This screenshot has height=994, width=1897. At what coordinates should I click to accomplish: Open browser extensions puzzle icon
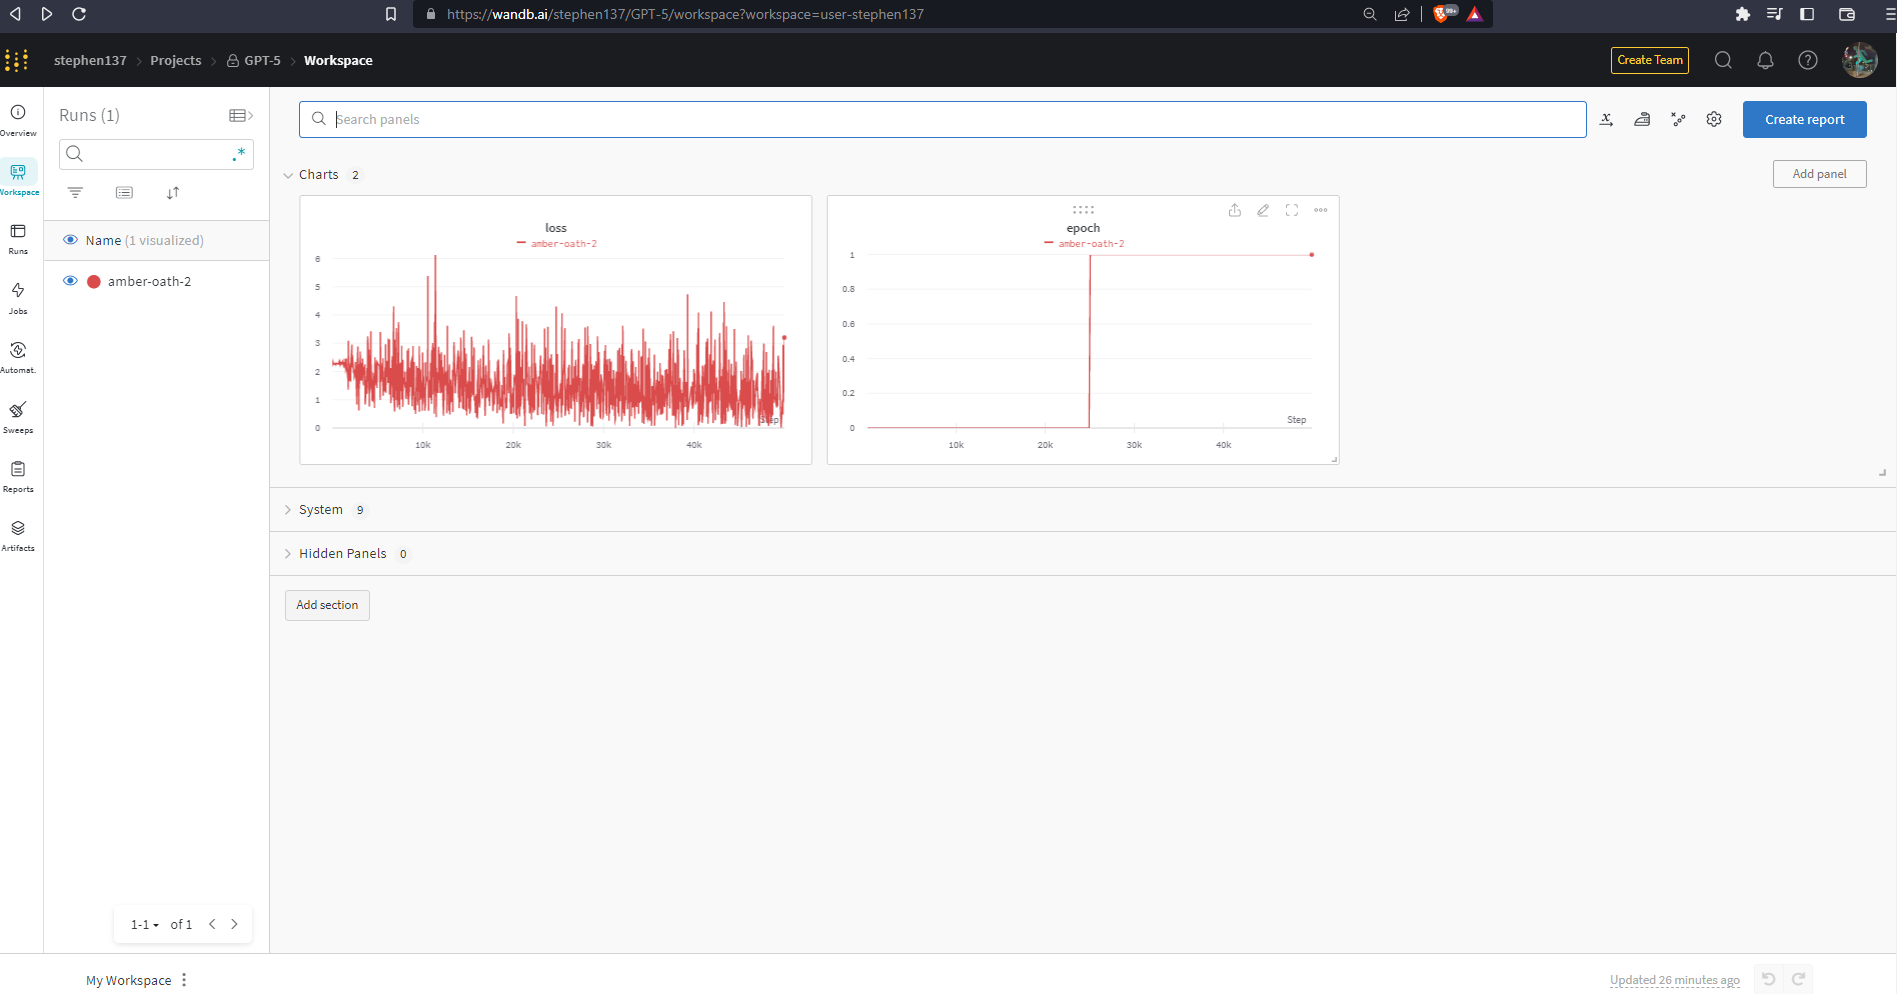(x=1743, y=14)
